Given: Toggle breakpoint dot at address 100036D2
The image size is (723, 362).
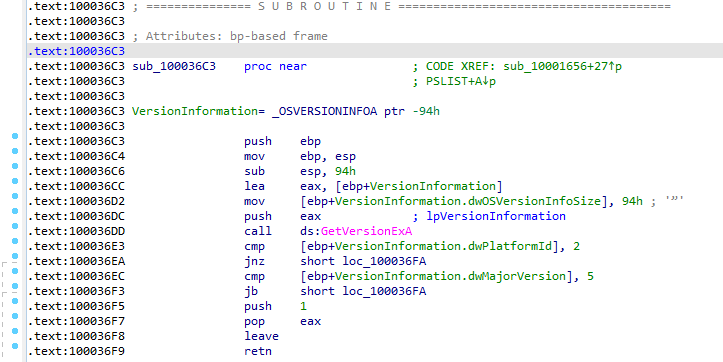Looking at the screenshot, I should pyautogui.click(x=15, y=196).
